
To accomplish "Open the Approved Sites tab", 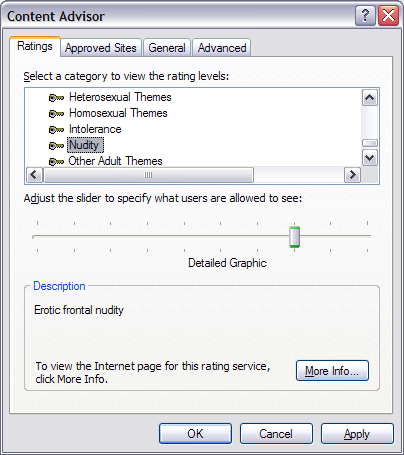I will click(101, 48).
